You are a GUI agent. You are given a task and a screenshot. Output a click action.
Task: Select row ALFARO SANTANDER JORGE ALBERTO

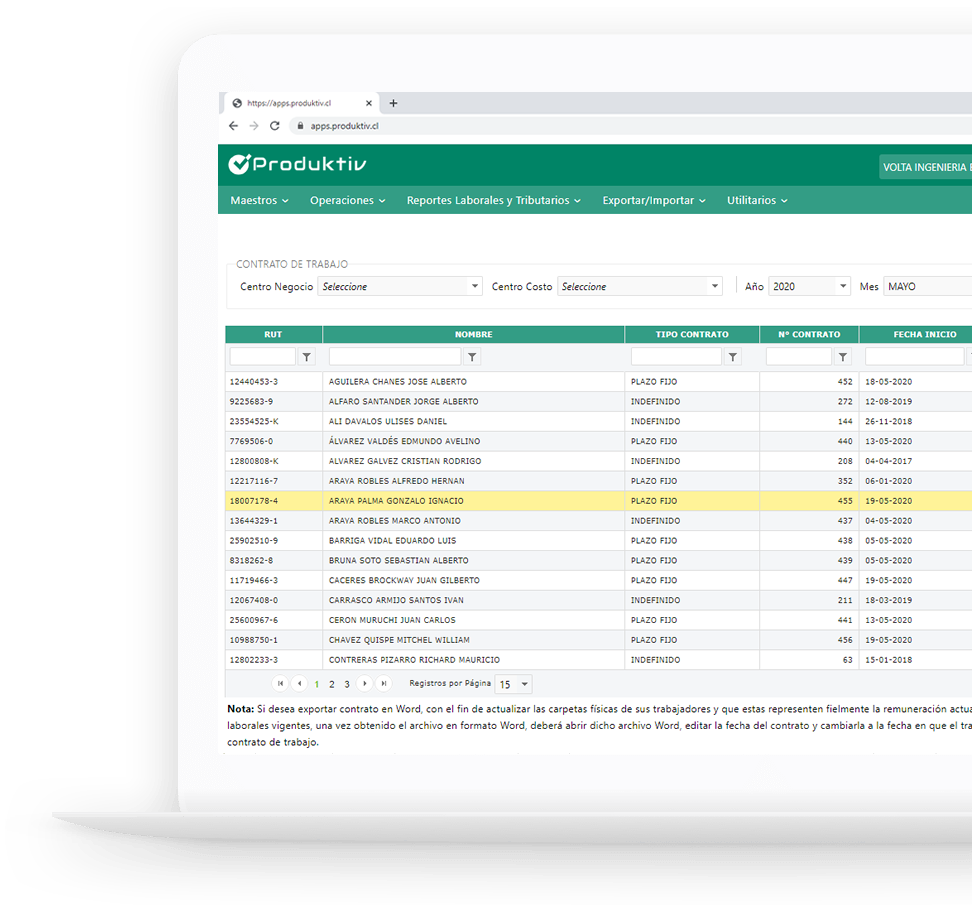(x=599, y=402)
